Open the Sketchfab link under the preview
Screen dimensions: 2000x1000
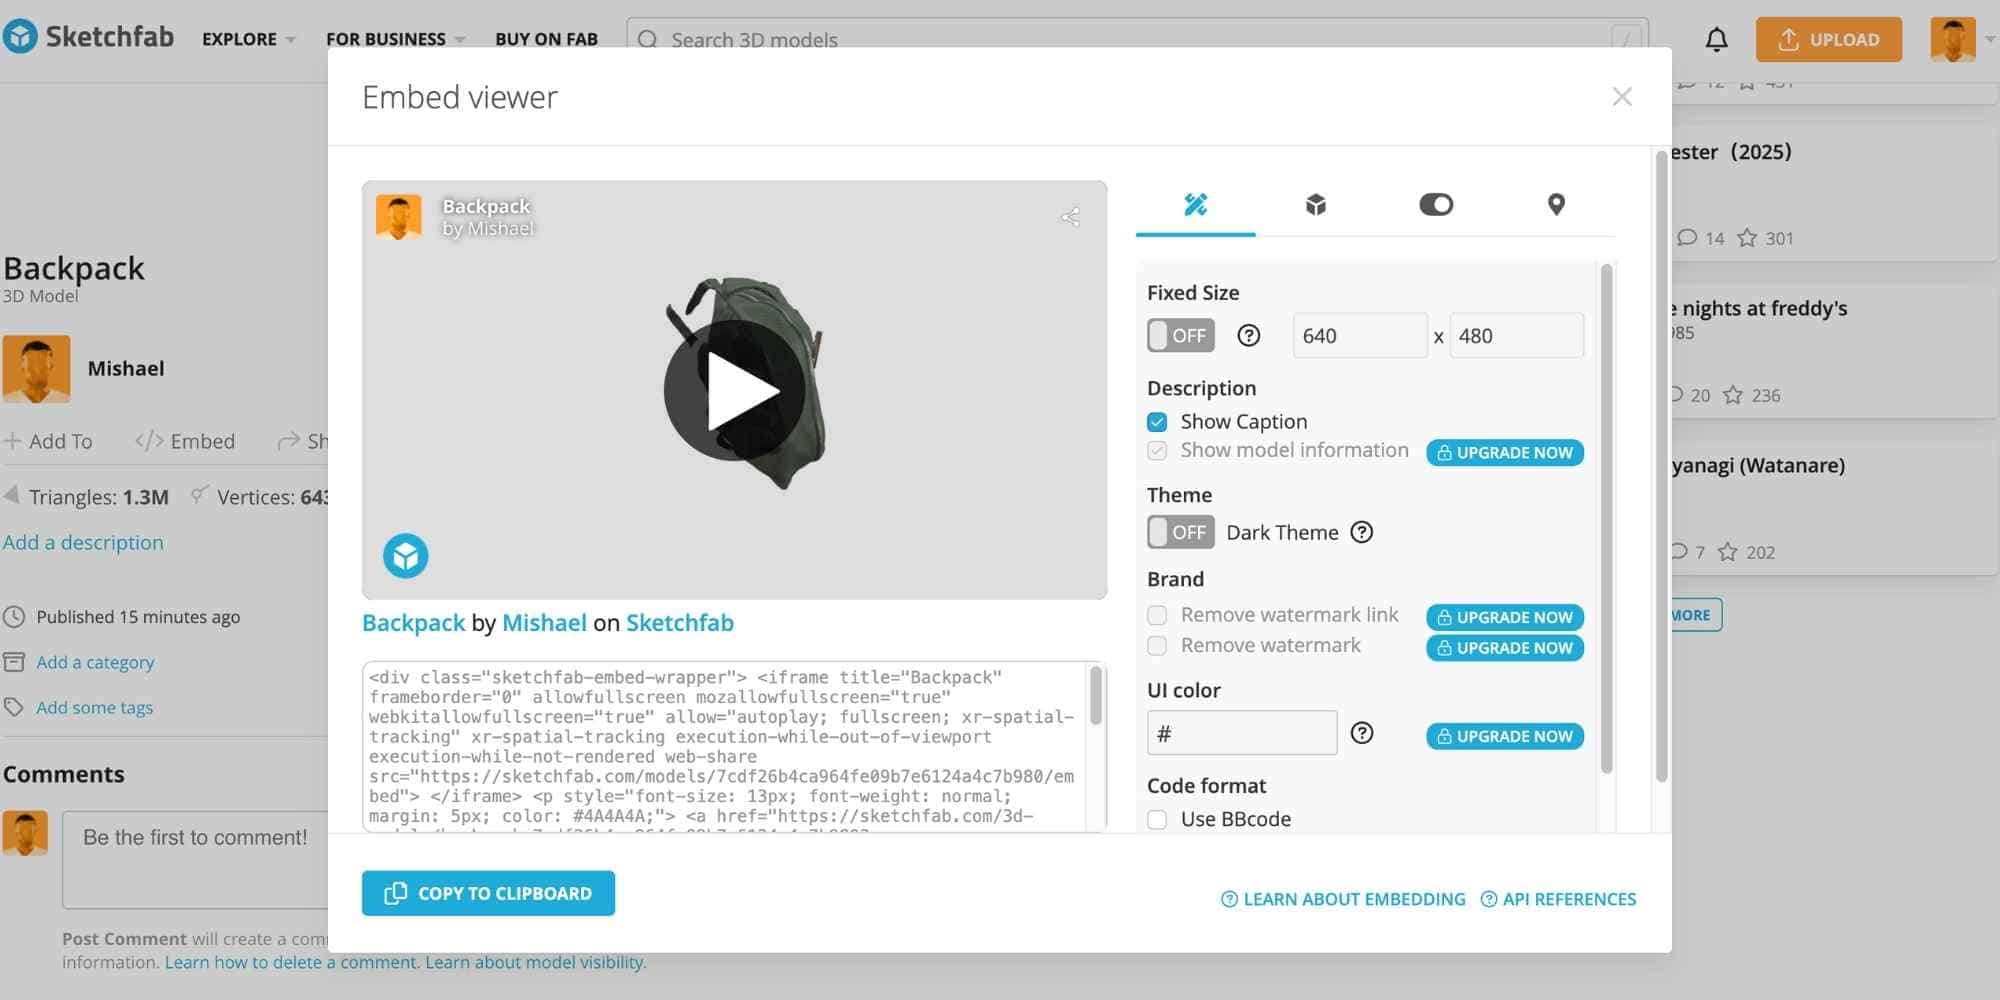(680, 623)
